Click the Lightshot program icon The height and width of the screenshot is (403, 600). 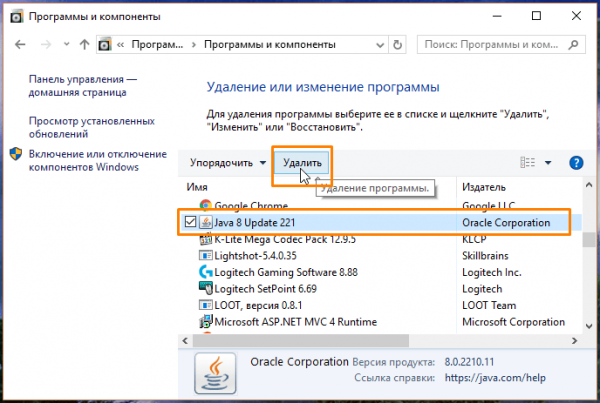(205, 255)
